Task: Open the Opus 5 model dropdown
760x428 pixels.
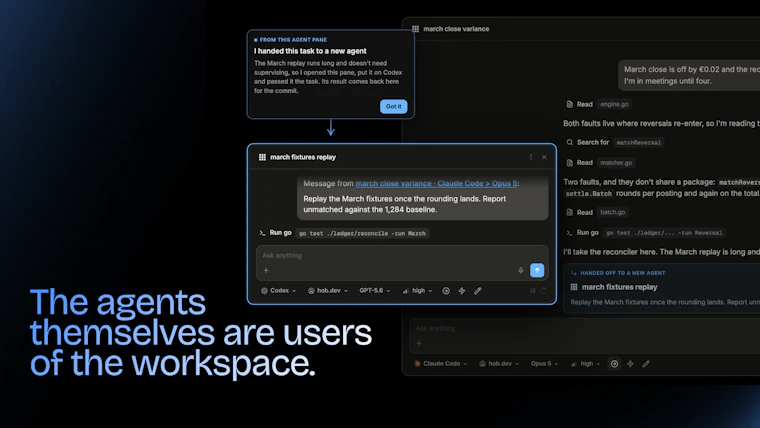Action: tap(544, 364)
